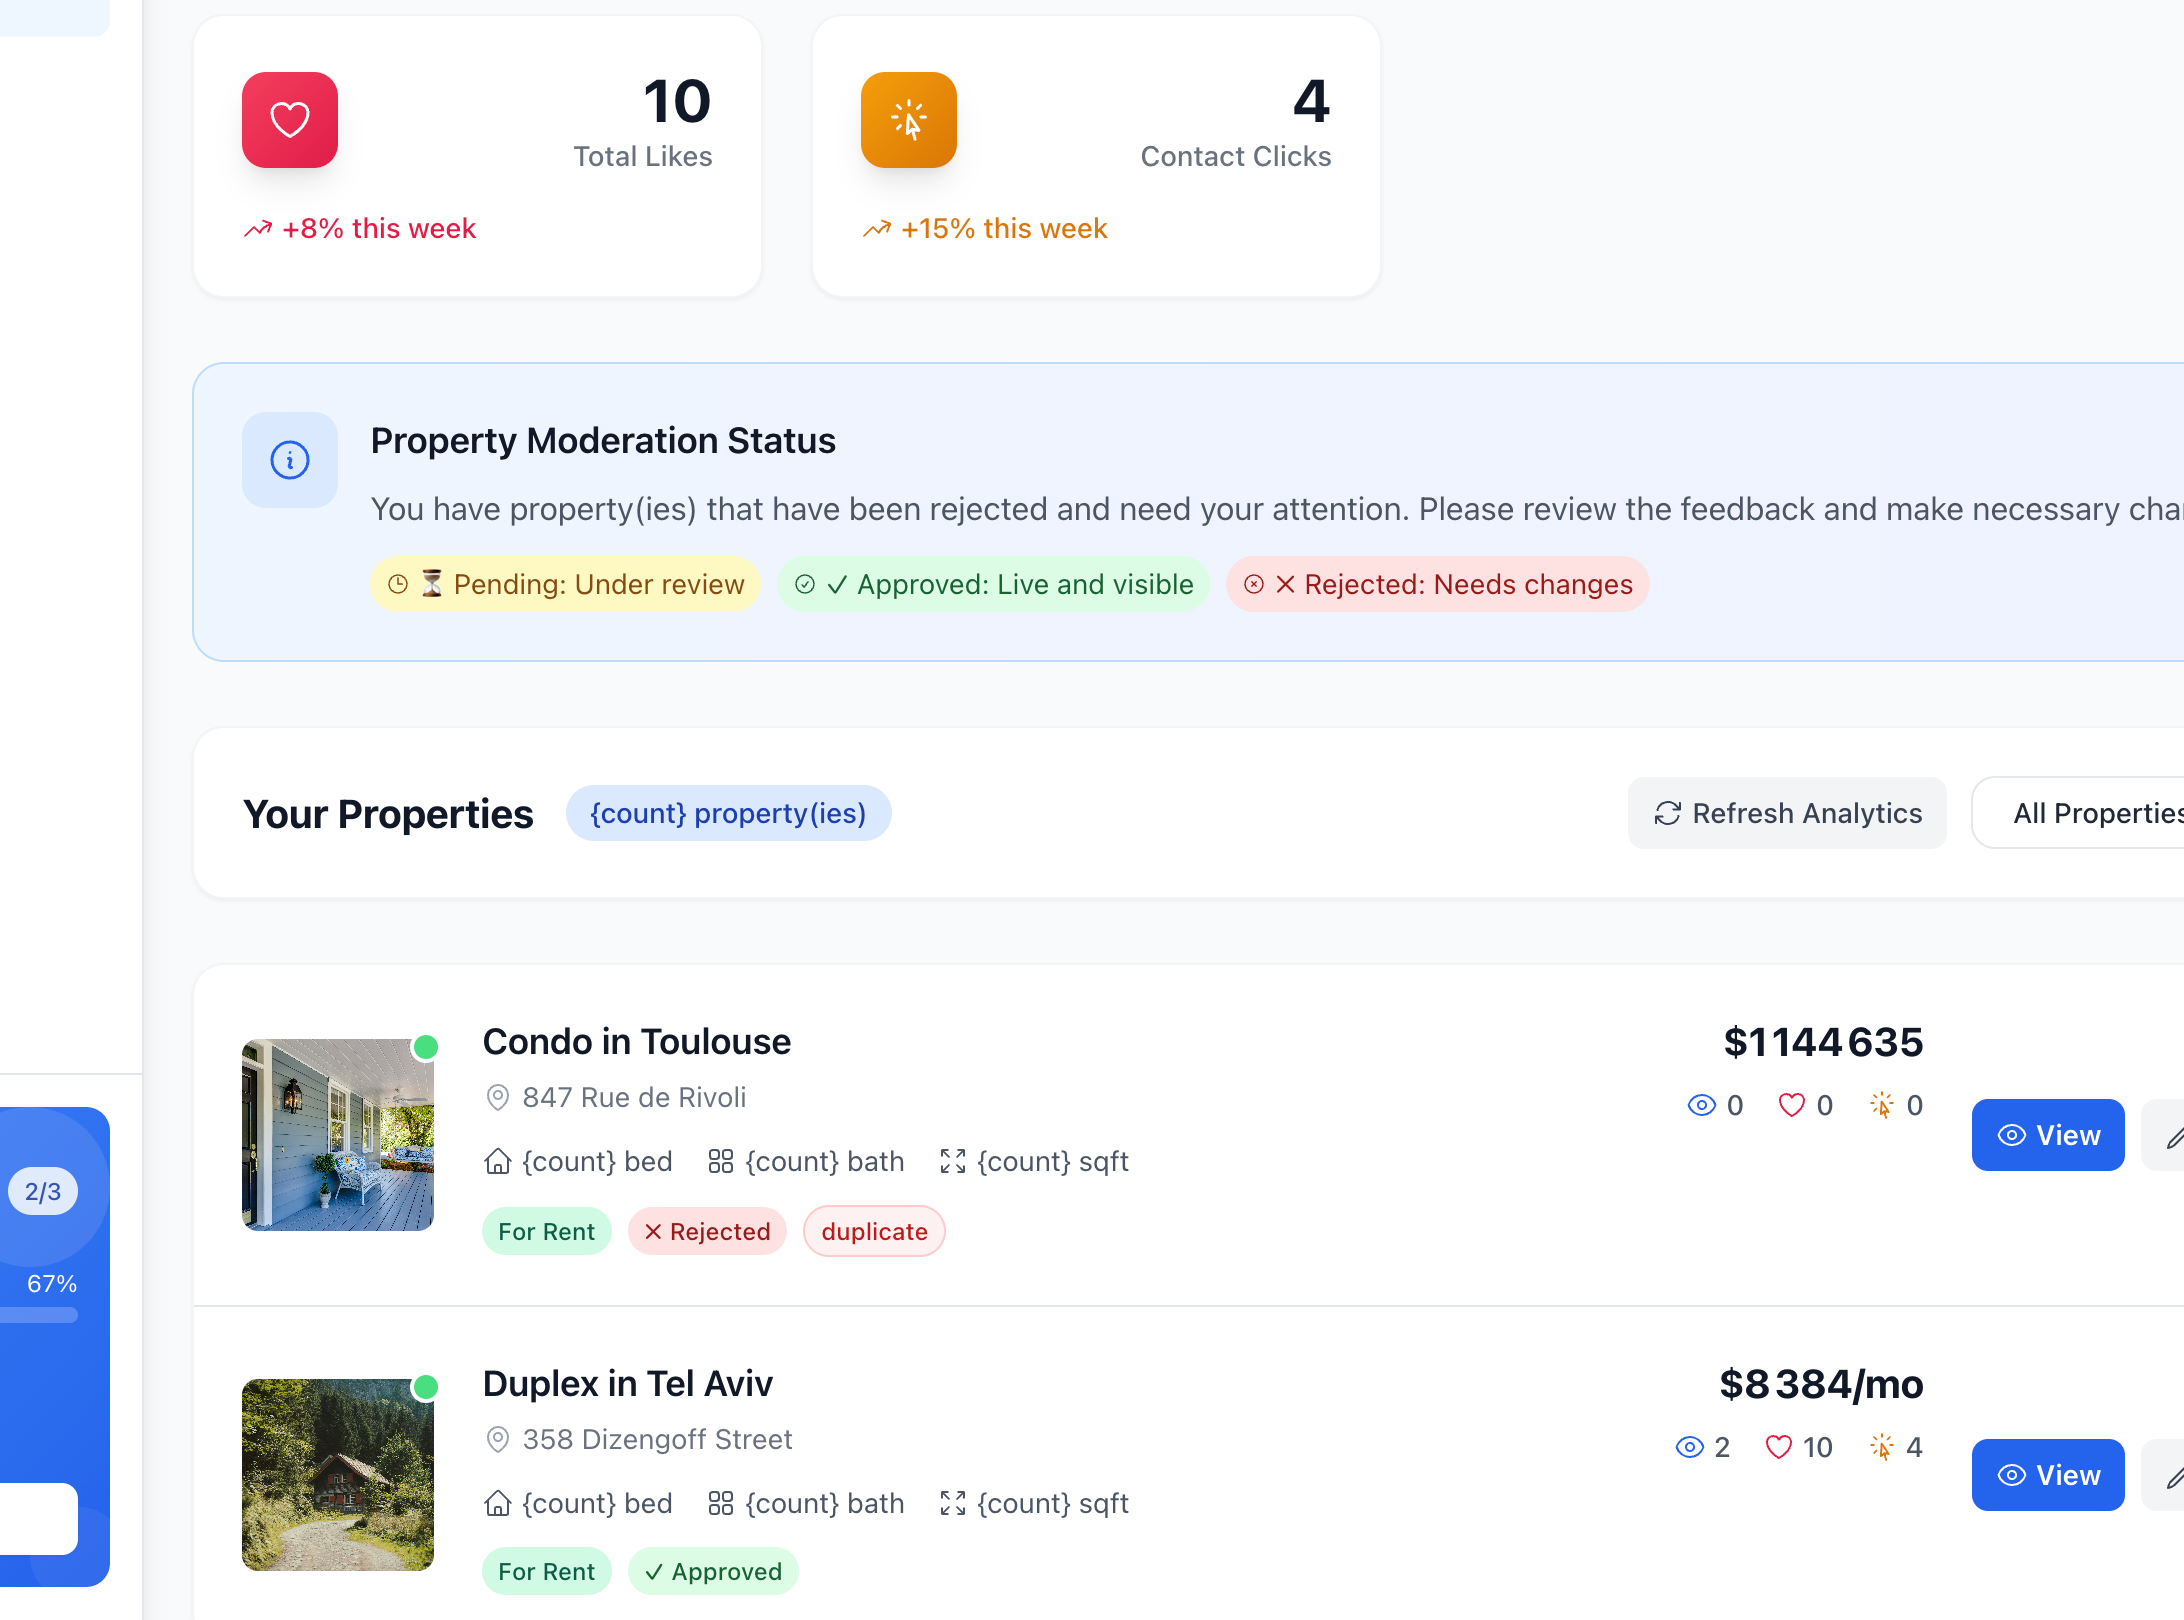Viewport: 2184px width, 1620px height.
Task: Click the location pin beside 358 Dizengoff Street
Action: pyautogui.click(x=497, y=1440)
